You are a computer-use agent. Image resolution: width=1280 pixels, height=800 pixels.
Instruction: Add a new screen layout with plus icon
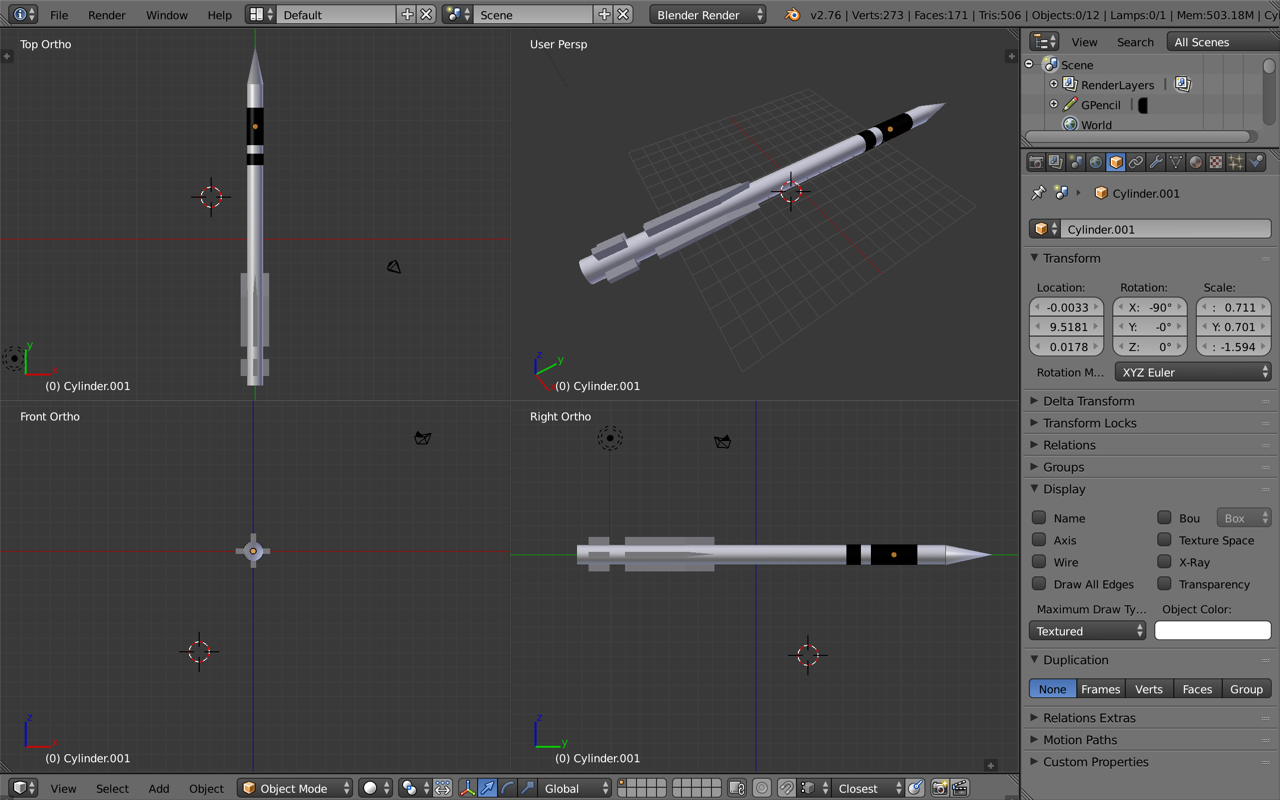point(407,14)
